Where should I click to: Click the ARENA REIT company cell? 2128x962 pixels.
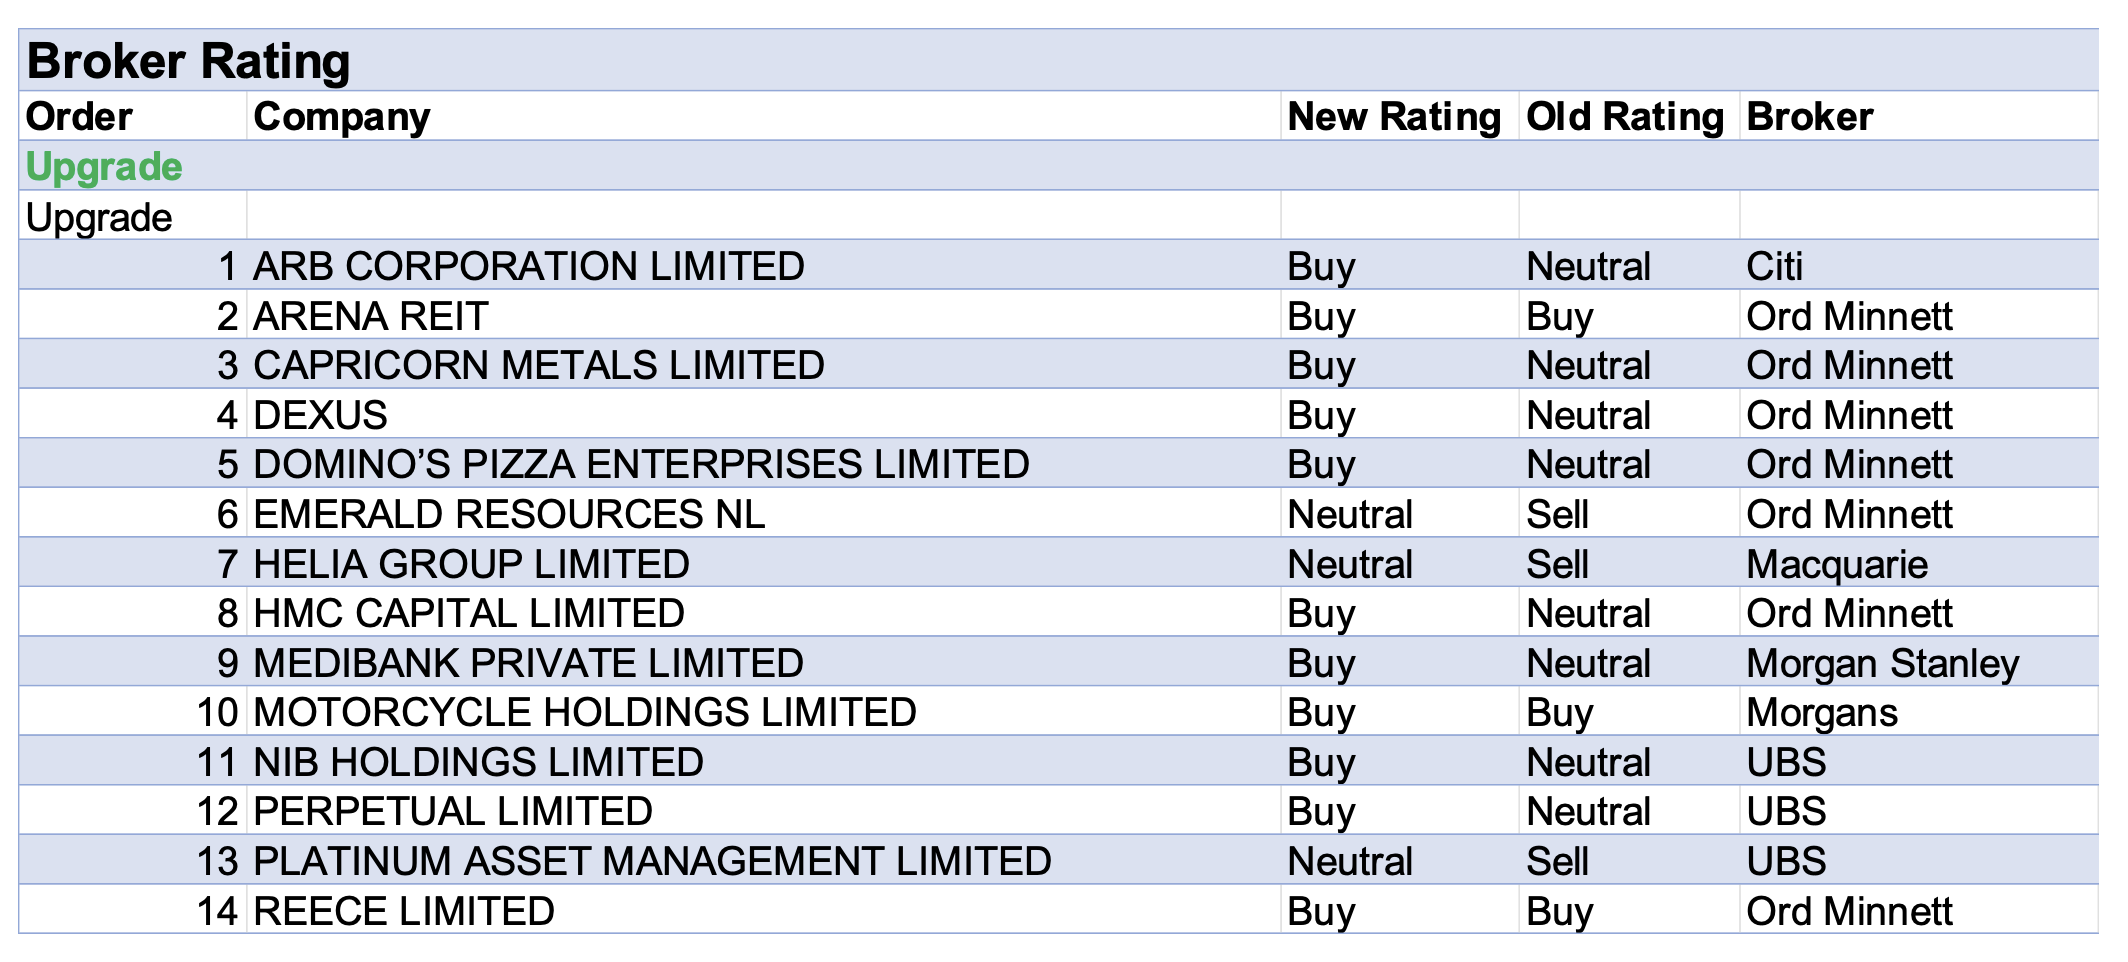[x=370, y=316]
